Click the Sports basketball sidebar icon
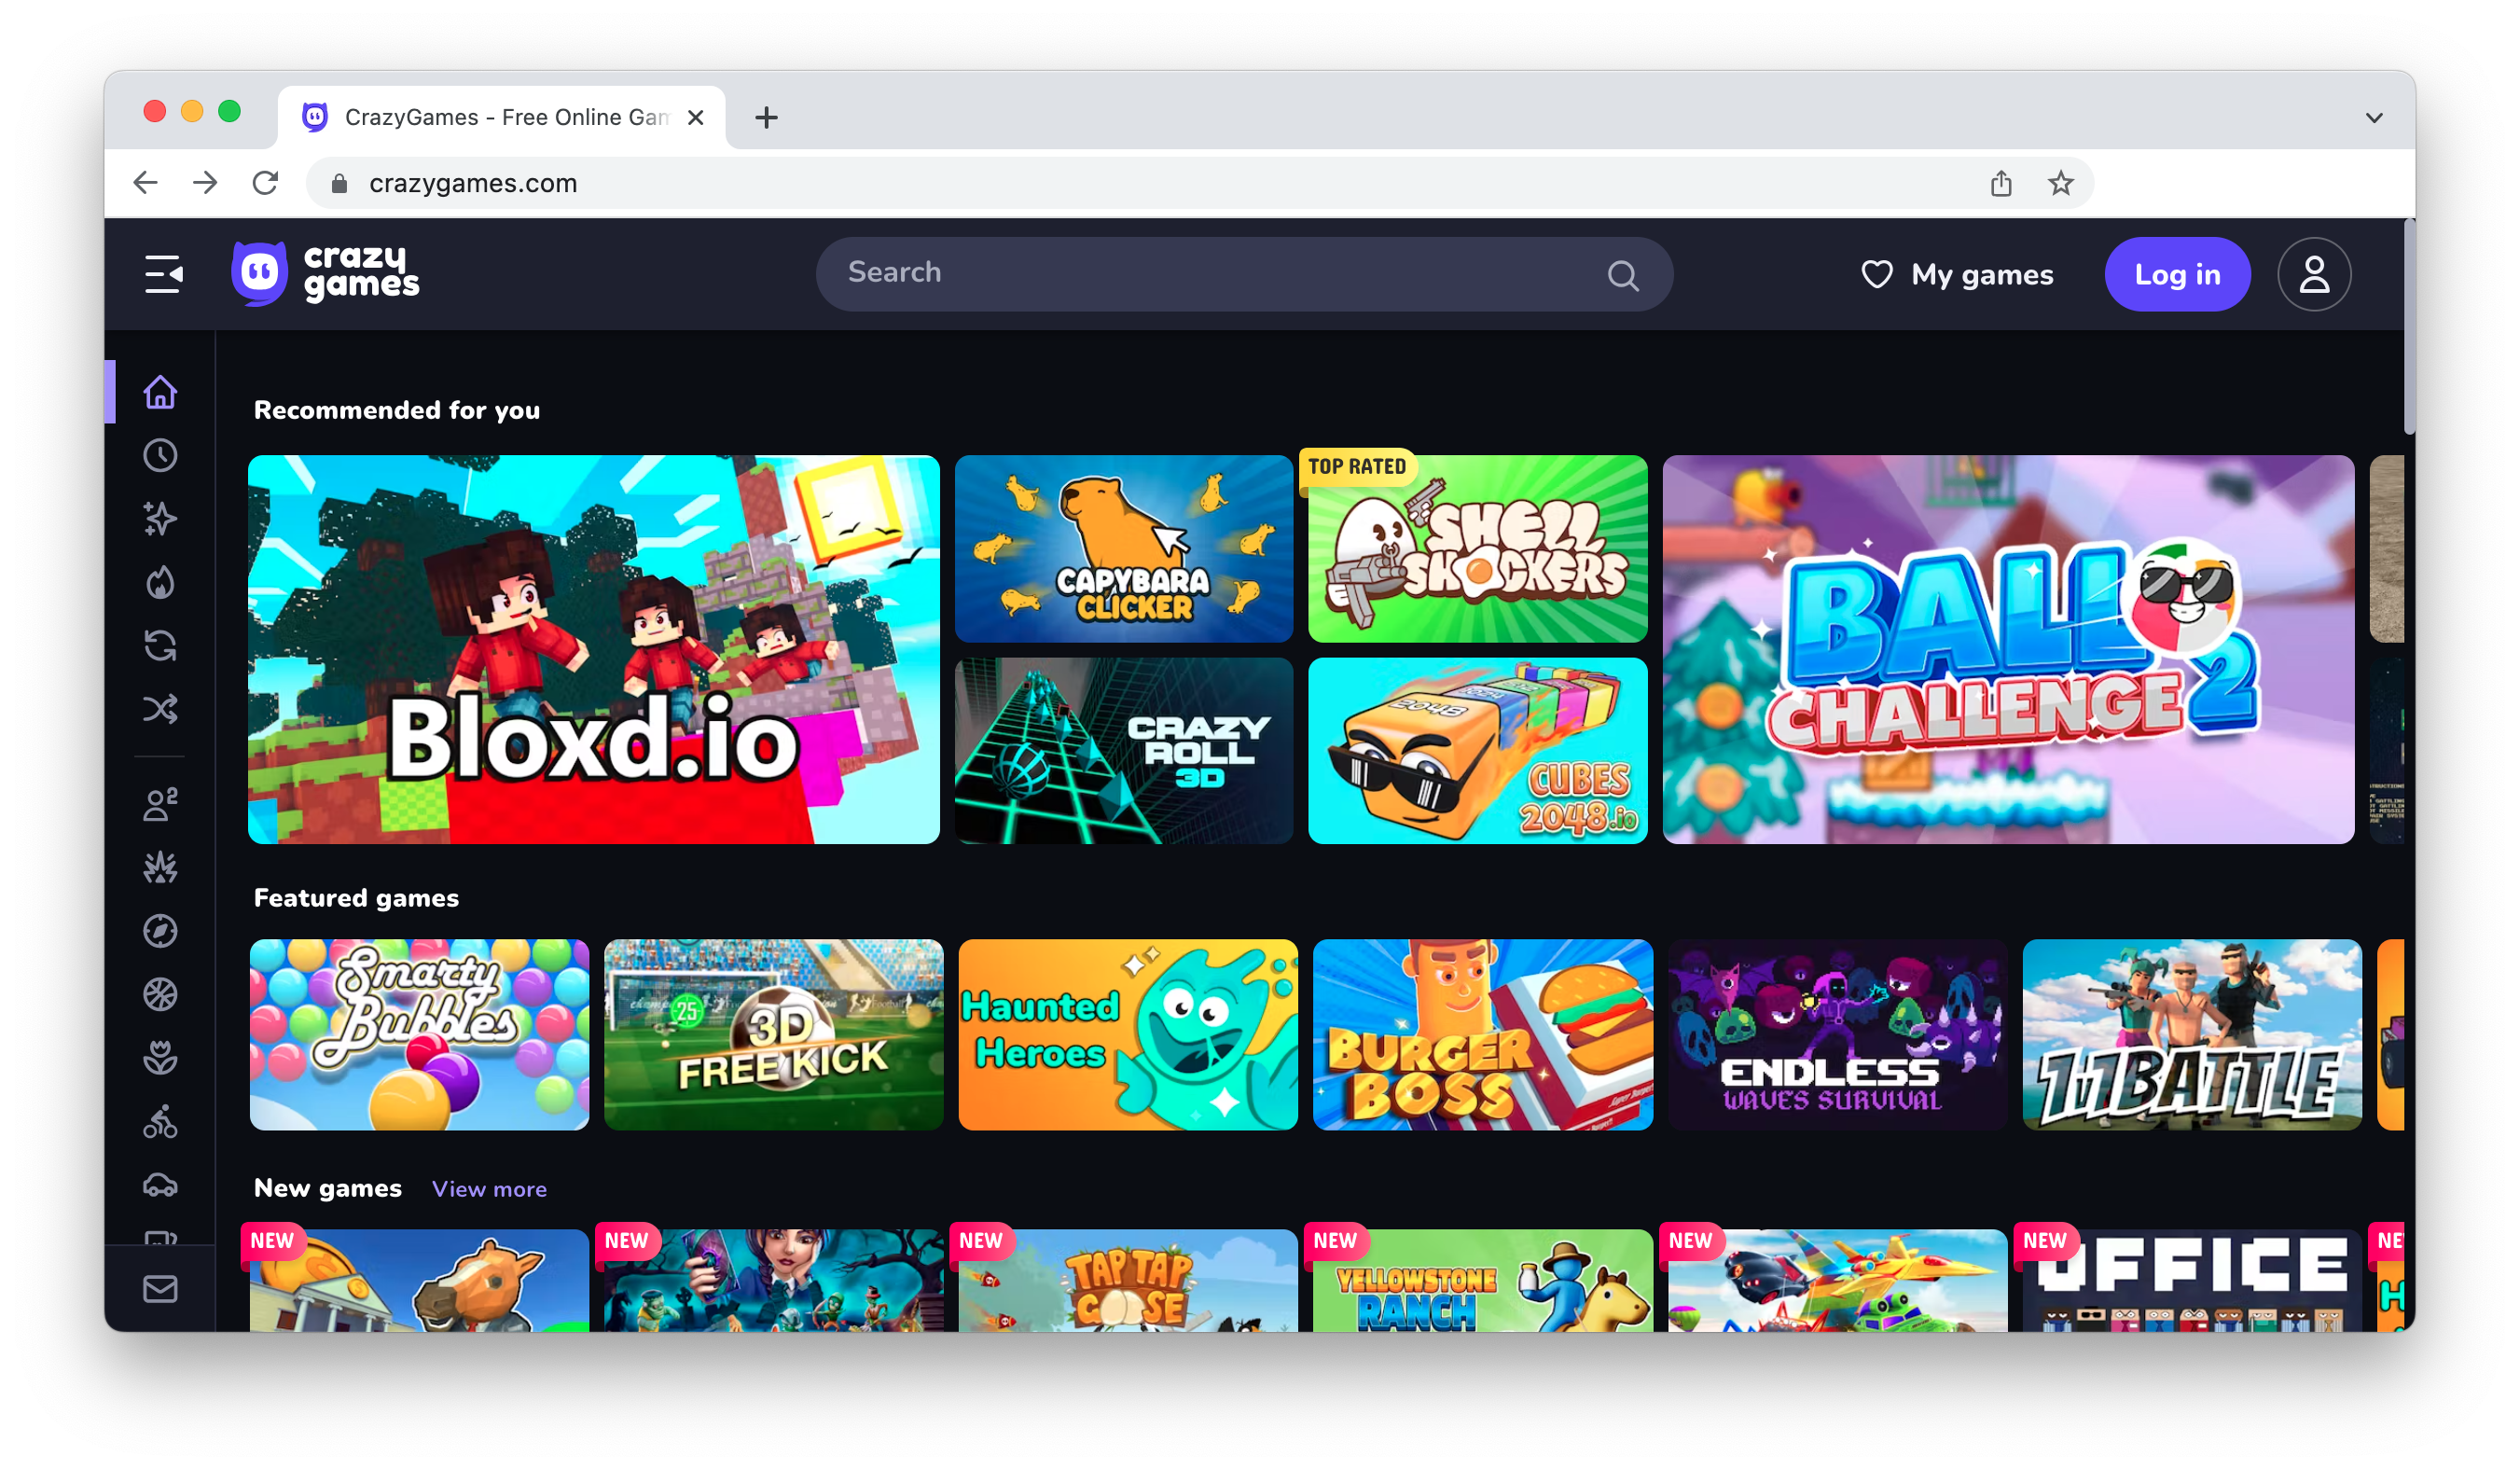Screen dimensions: 2520x1470 (x=159, y=996)
